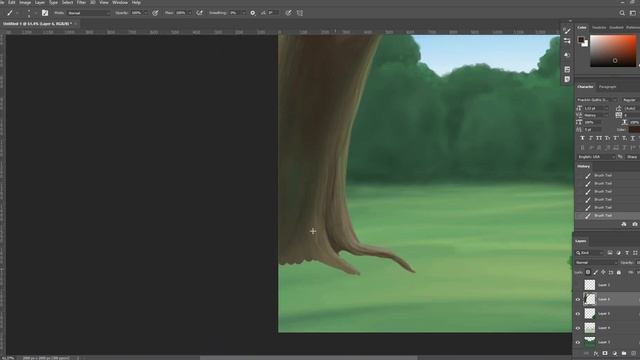Open the layer filter Kind dropdown
The image size is (640, 360).
click(x=589, y=253)
